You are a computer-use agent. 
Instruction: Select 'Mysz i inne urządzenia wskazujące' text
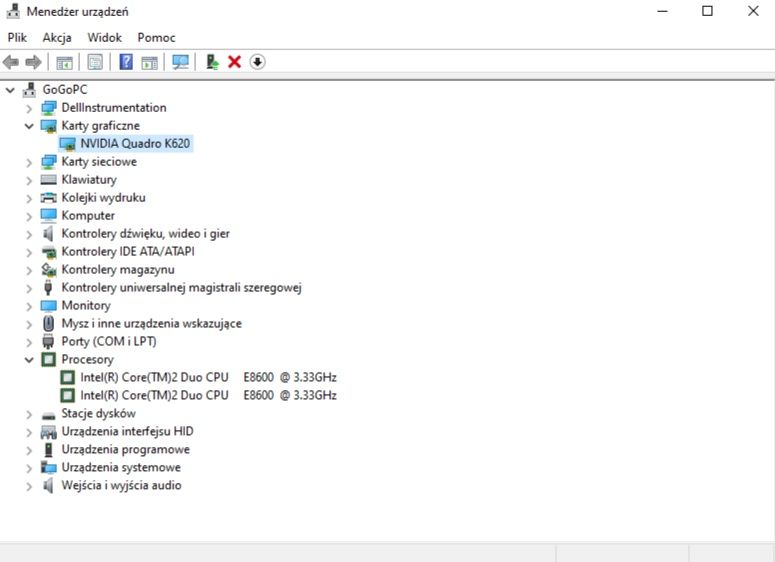pyautogui.click(x=151, y=324)
